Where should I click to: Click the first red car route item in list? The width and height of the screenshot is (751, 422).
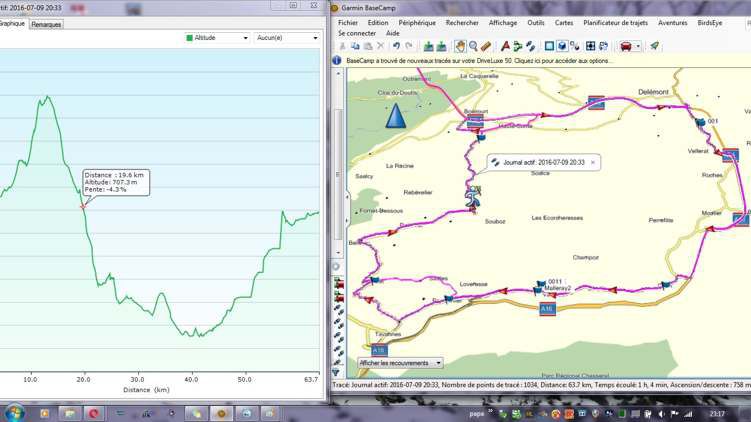pyautogui.click(x=338, y=284)
